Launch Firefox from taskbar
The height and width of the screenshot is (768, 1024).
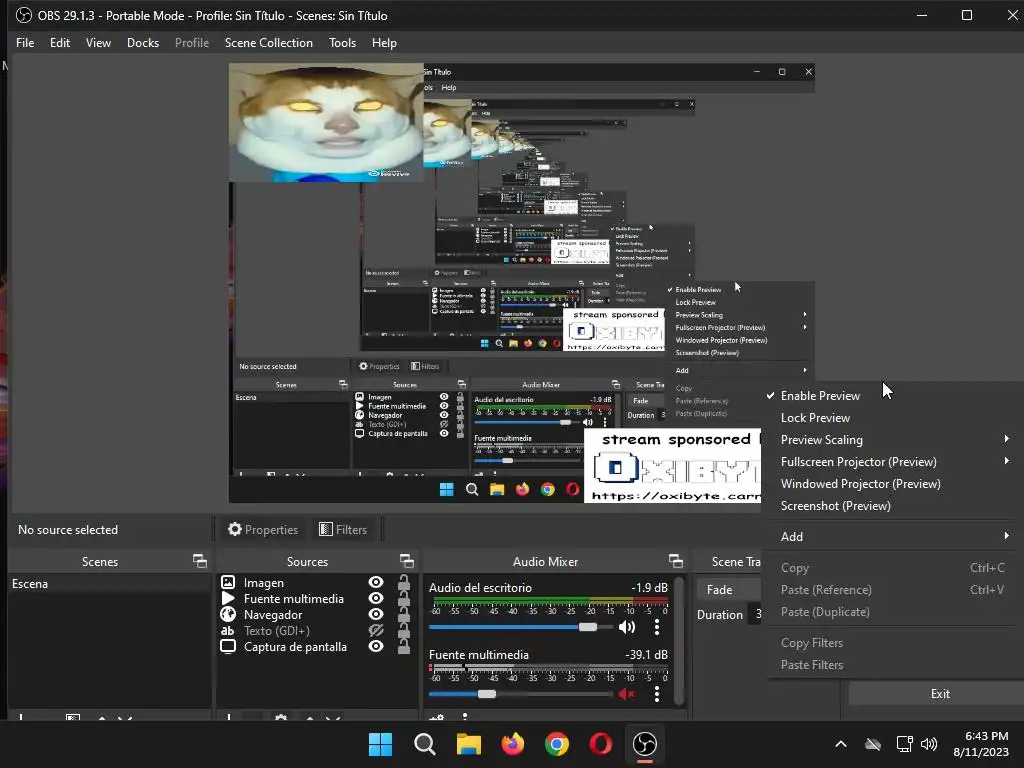tap(513, 744)
